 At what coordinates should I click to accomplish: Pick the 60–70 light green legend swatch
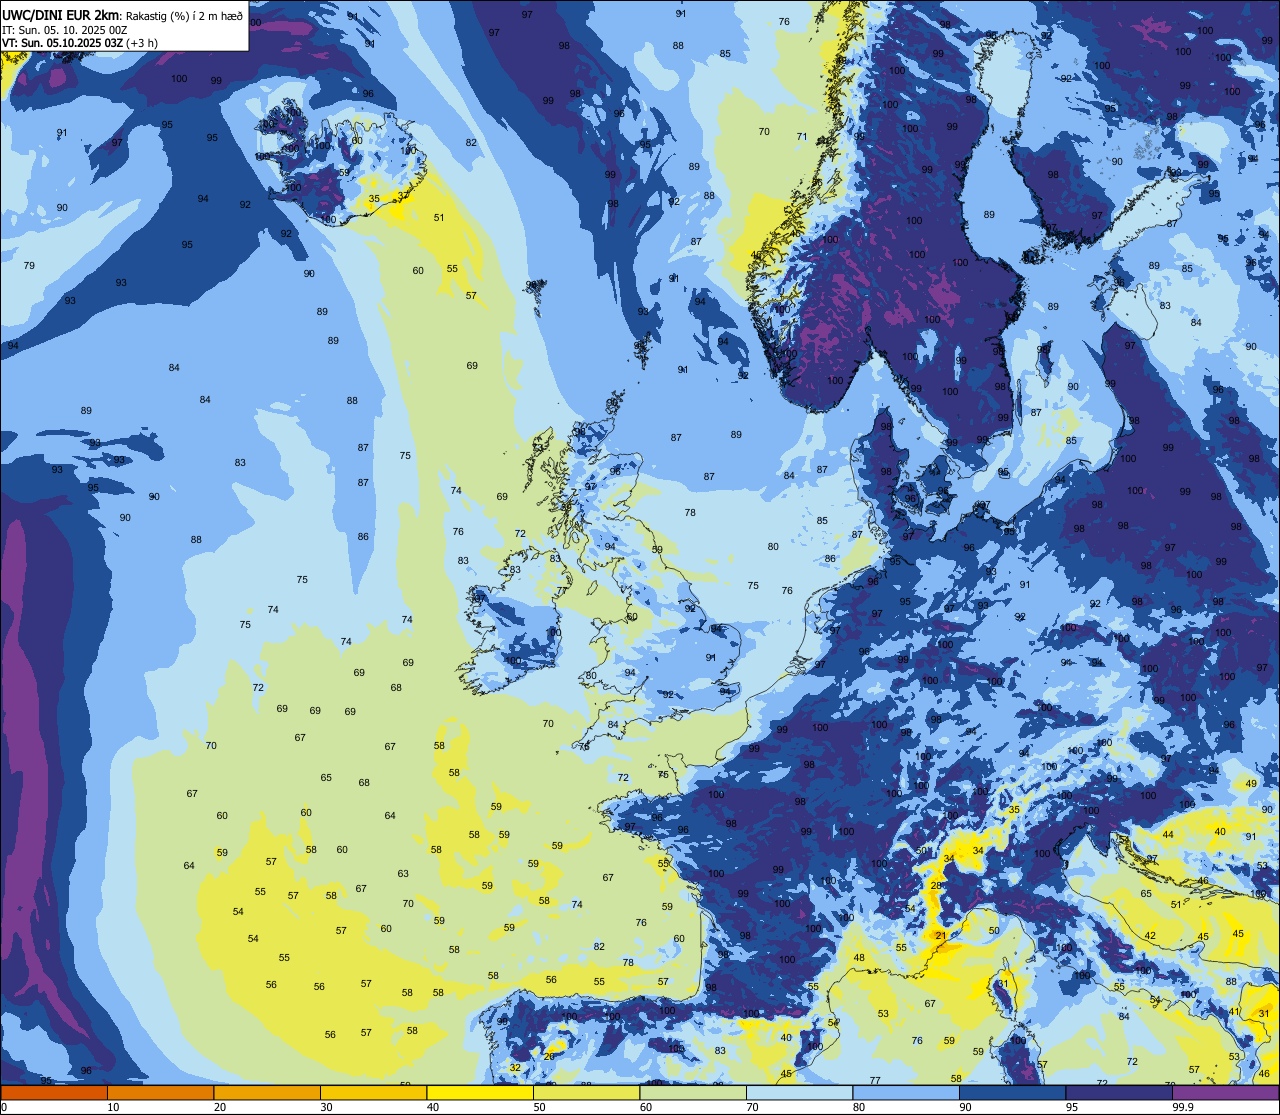tap(693, 1092)
